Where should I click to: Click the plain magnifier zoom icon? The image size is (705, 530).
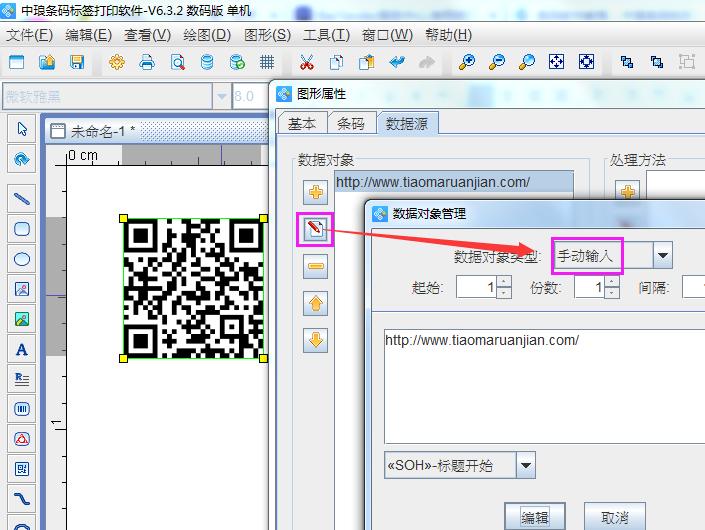pos(527,62)
